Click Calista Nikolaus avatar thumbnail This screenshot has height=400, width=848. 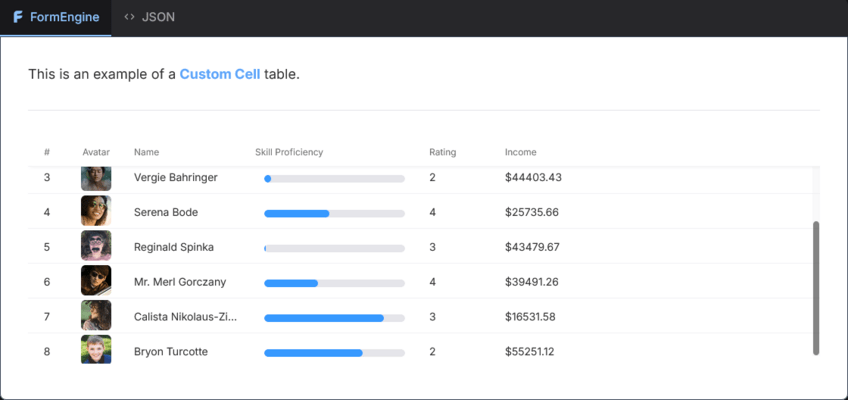(96, 315)
